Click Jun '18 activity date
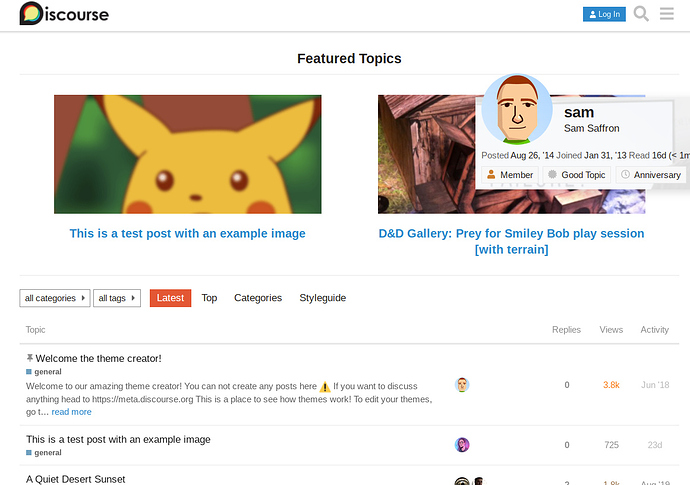The image size is (690, 485). click(x=655, y=385)
